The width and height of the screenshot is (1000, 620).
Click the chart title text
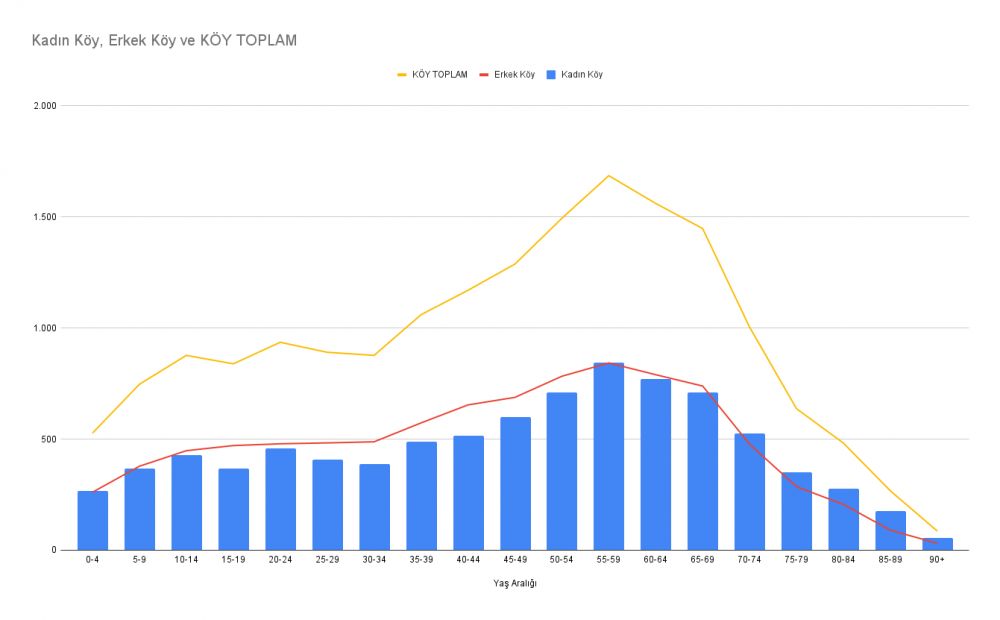click(x=164, y=41)
